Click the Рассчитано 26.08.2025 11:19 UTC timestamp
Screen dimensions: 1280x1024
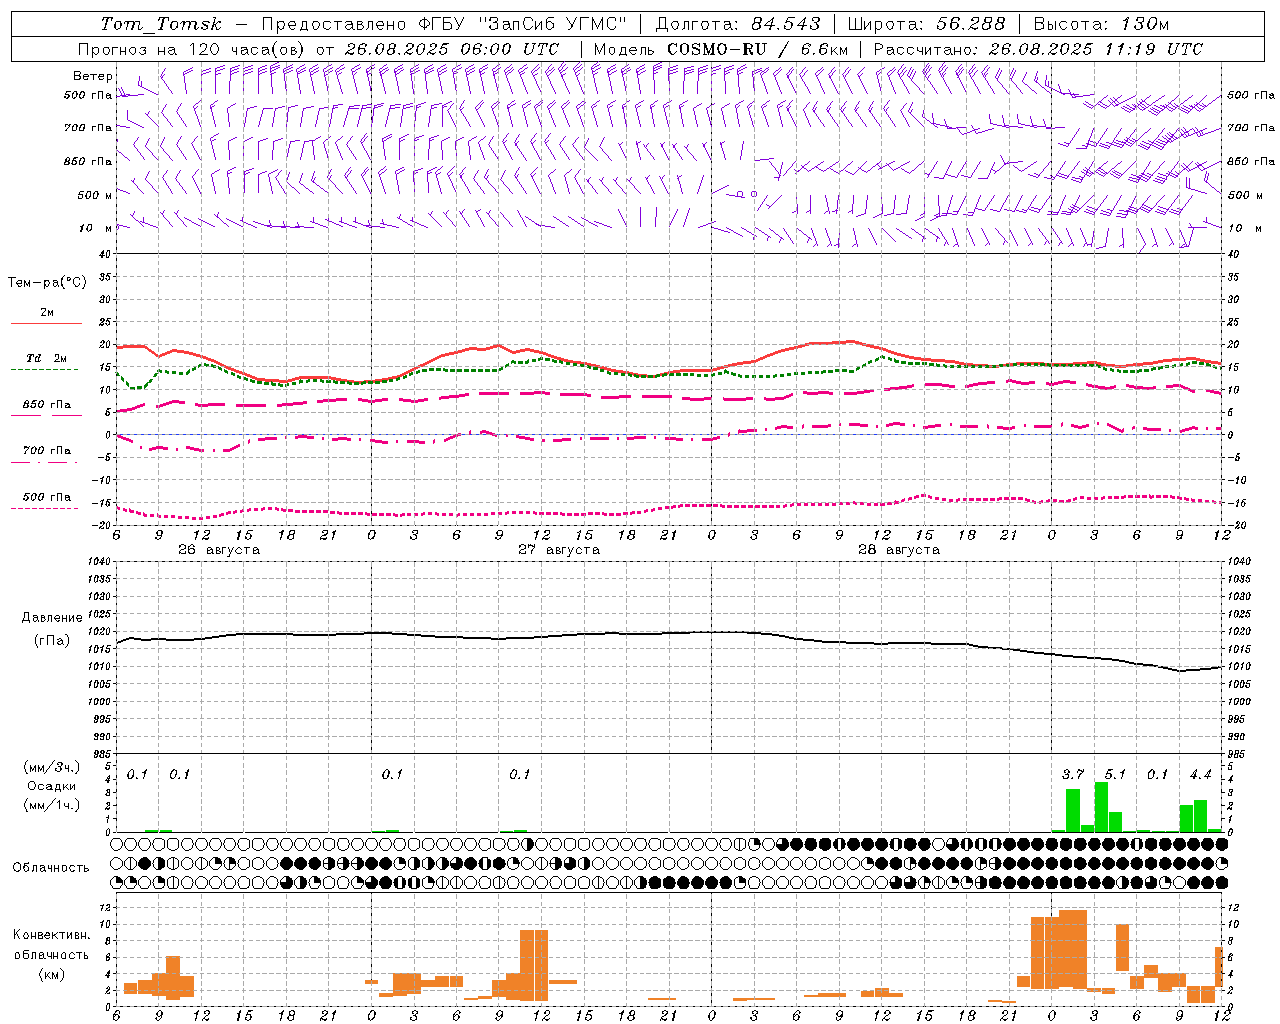click(x=1038, y=49)
